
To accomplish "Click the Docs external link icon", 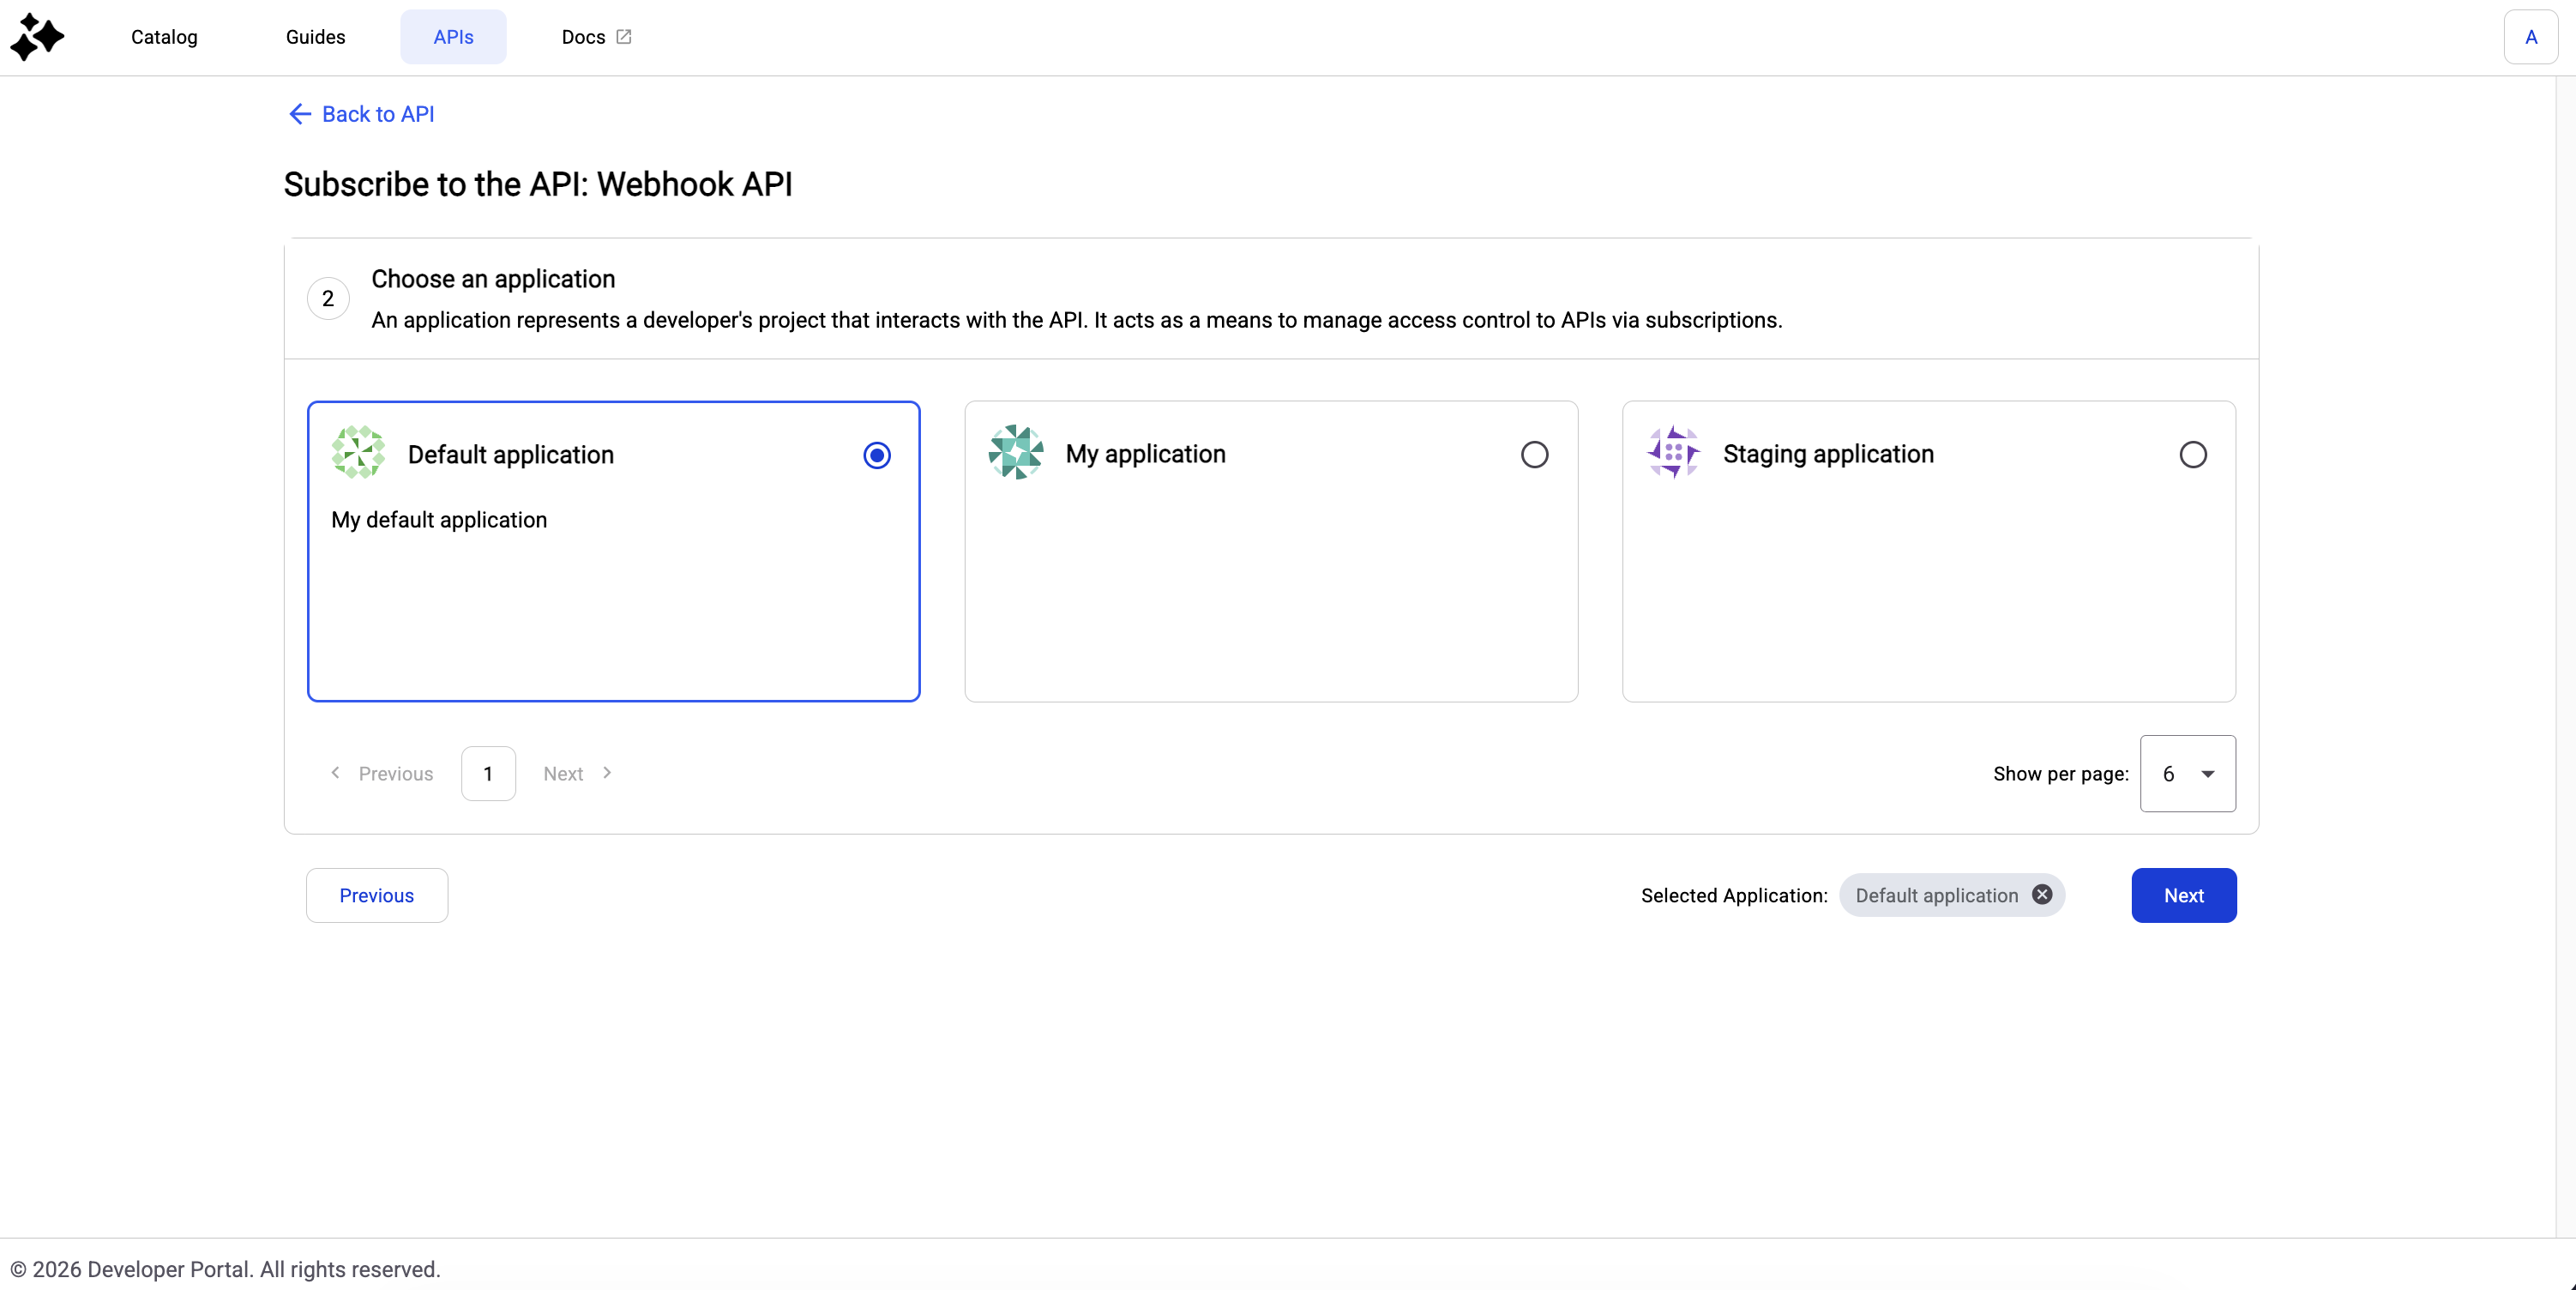I will point(624,36).
